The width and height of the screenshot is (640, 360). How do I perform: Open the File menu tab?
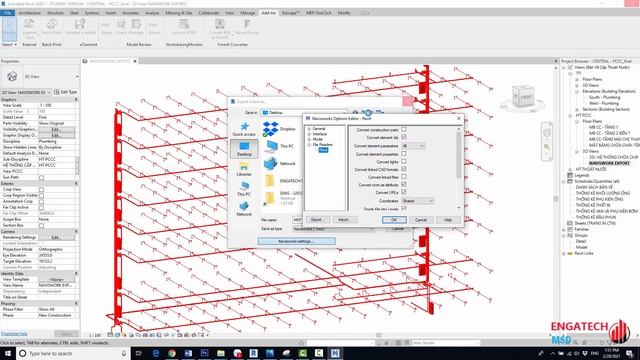click(x=7, y=13)
